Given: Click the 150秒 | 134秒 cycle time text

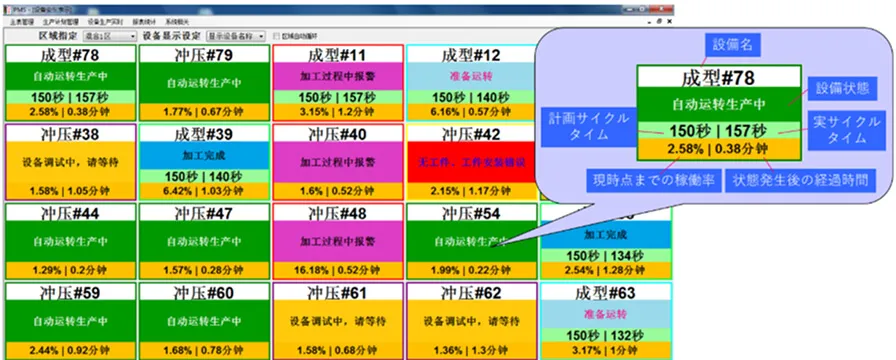Looking at the screenshot, I should tap(606, 255).
